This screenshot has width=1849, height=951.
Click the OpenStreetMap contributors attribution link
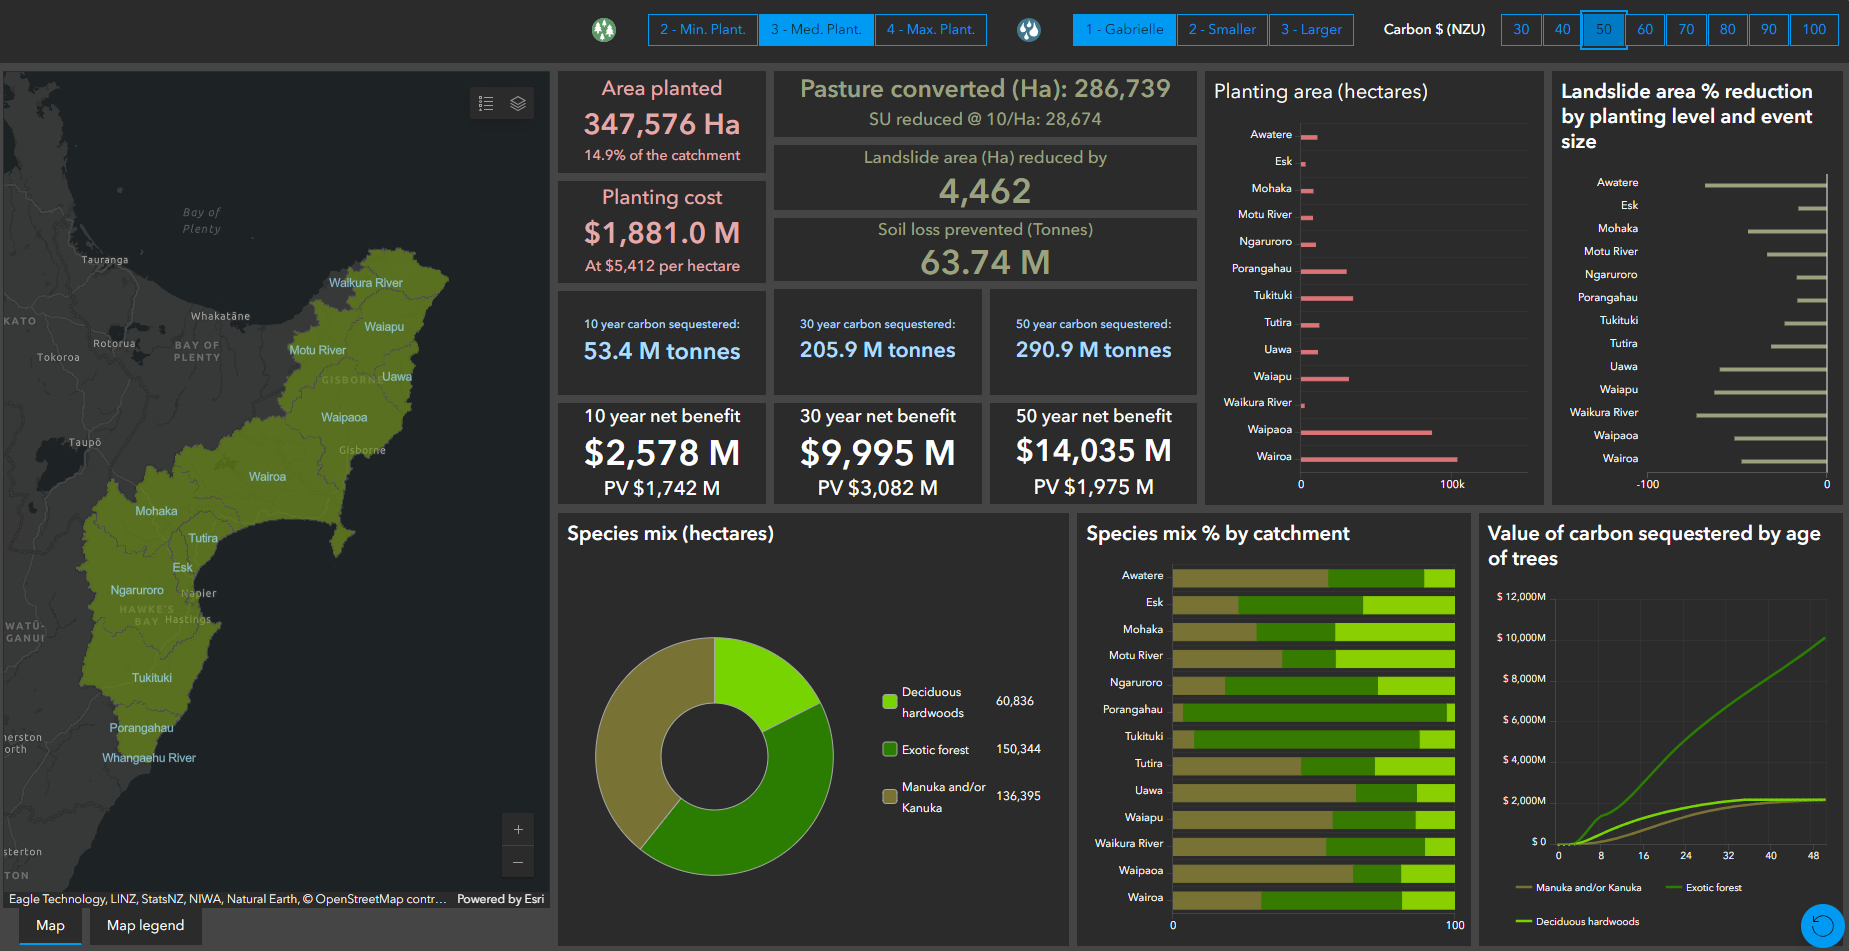[374, 899]
